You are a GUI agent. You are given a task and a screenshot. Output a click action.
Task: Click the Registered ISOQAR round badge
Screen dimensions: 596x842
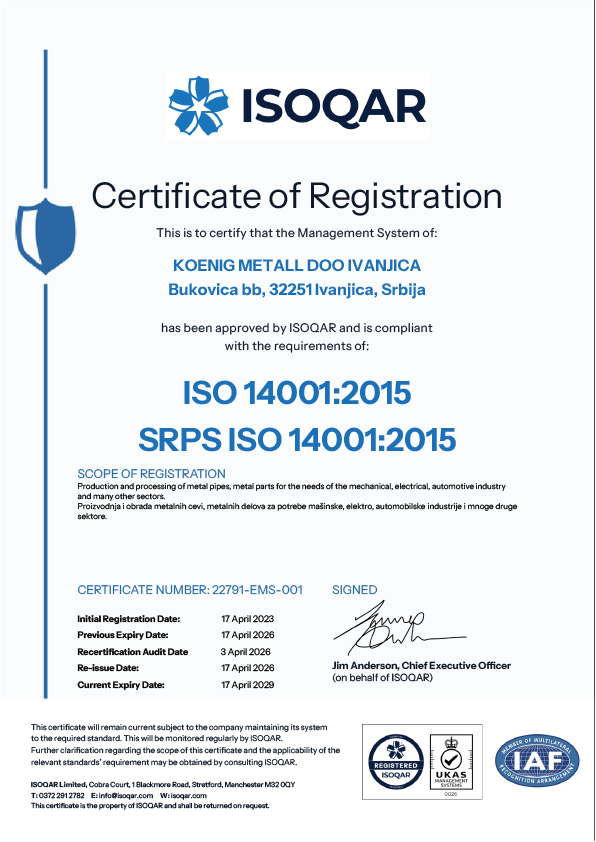(396, 762)
